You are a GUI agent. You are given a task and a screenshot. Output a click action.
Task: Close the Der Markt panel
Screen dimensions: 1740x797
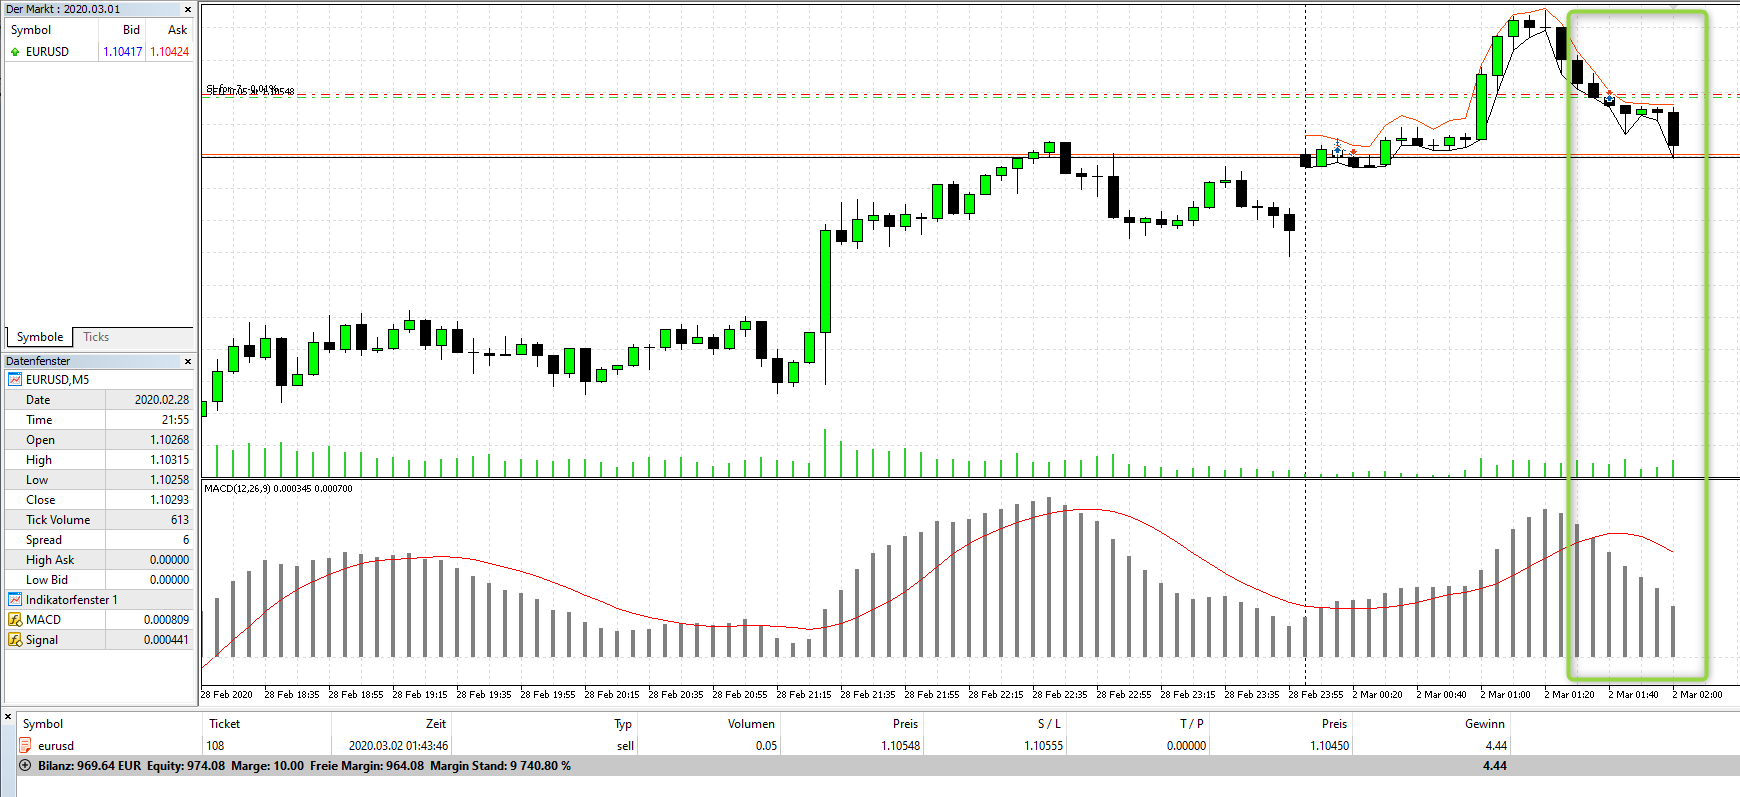187,9
